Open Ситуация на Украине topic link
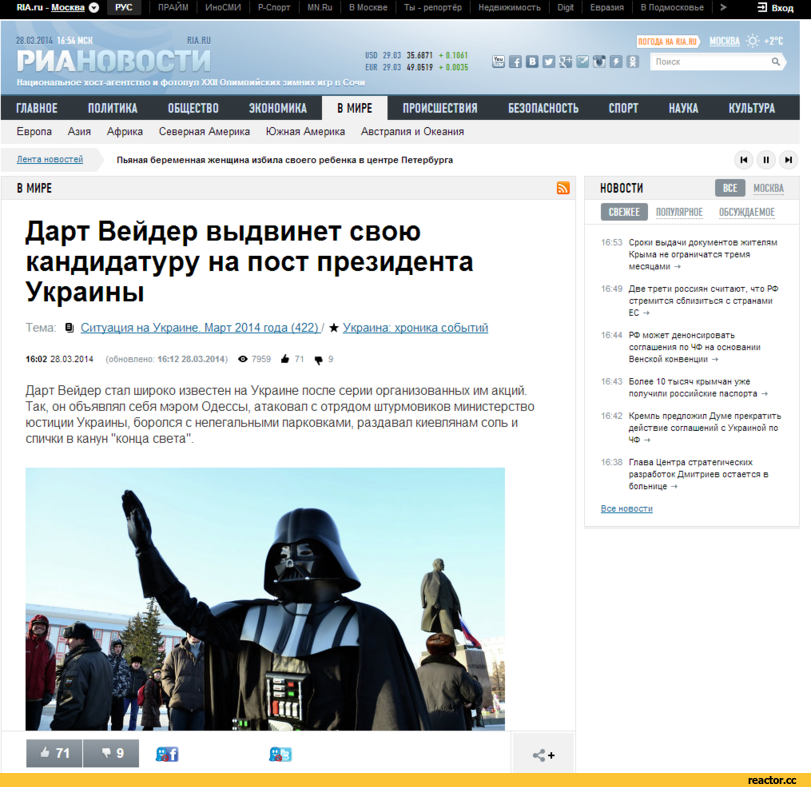The width and height of the screenshot is (811, 787). coord(200,328)
